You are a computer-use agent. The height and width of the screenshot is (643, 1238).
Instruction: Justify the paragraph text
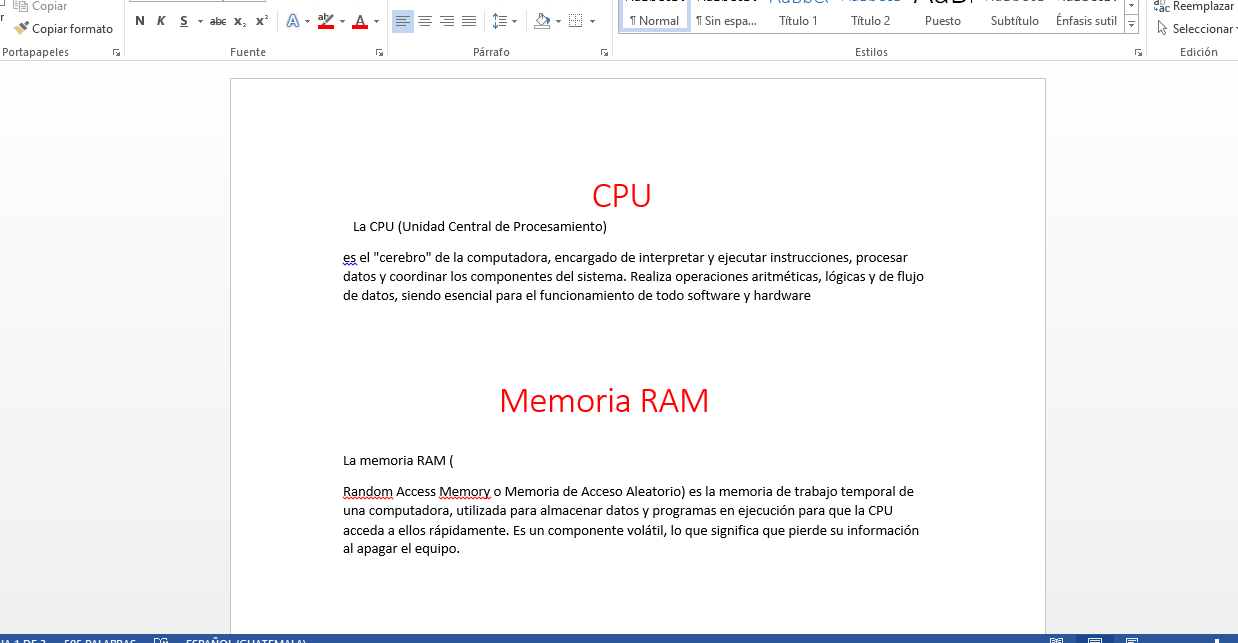(x=469, y=21)
